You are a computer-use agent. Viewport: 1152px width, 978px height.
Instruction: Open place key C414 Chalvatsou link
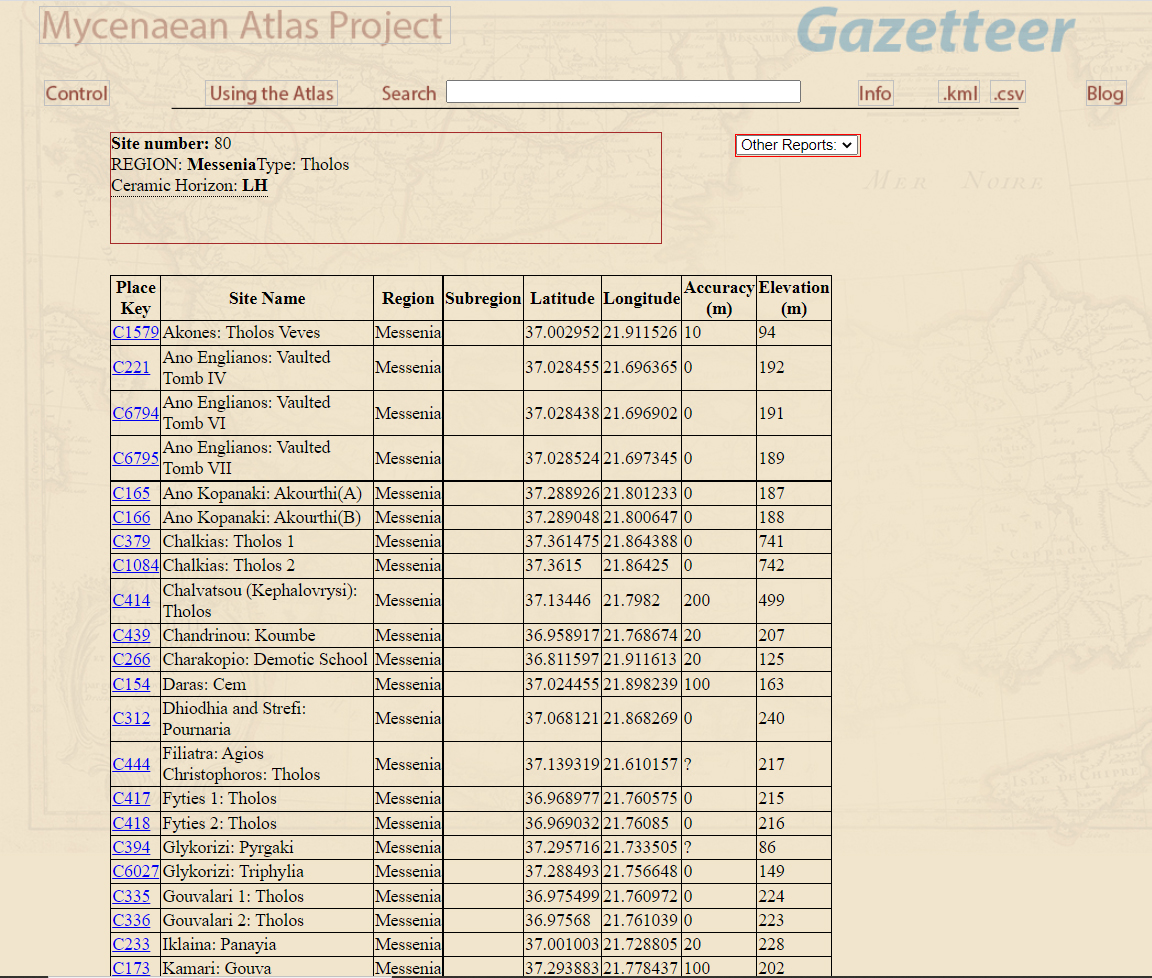pos(131,601)
